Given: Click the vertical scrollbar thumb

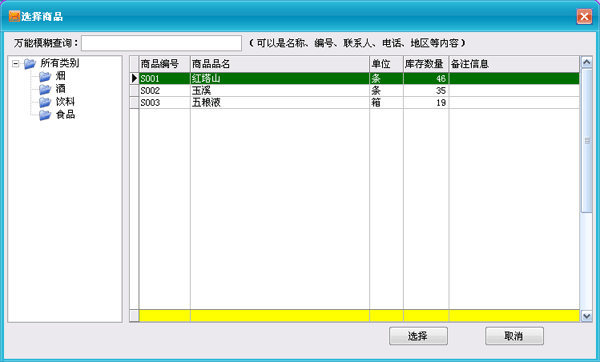Looking at the screenshot, I should pyautogui.click(x=586, y=140).
